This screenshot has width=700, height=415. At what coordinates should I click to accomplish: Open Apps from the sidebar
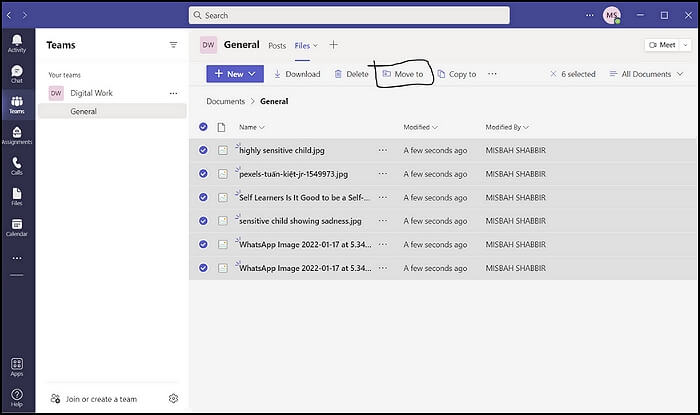pos(17,366)
